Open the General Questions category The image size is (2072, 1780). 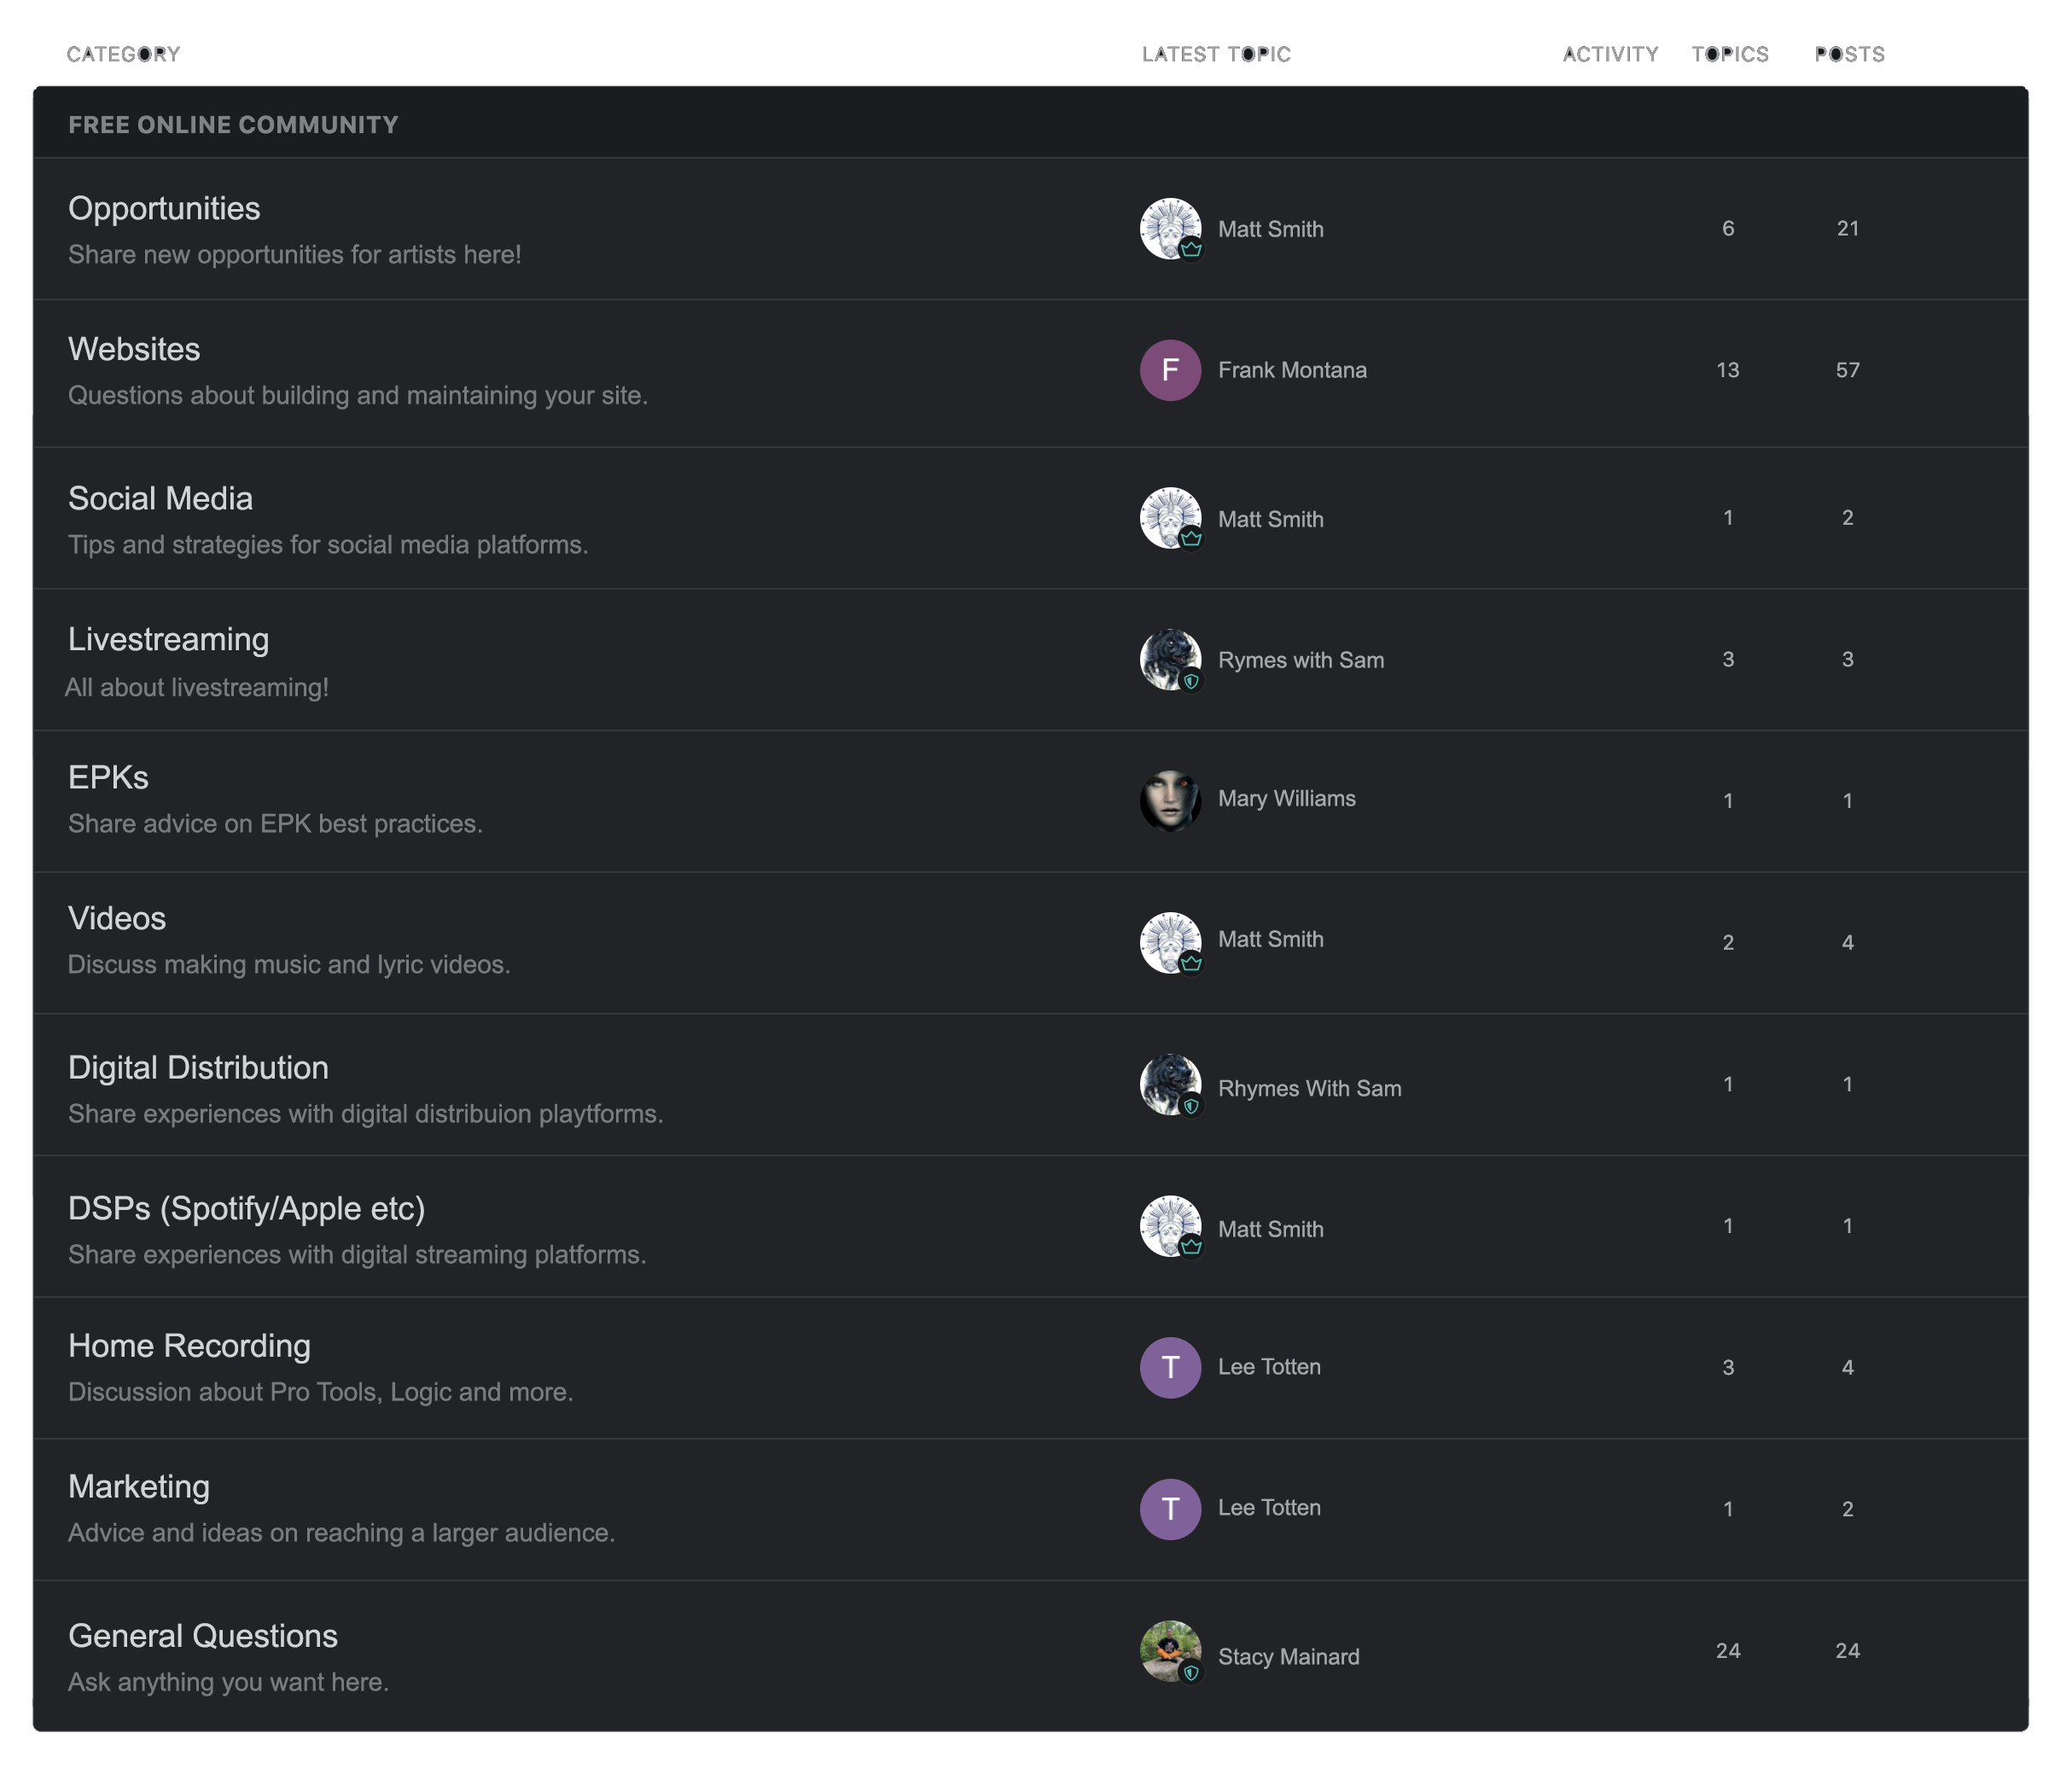pyautogui.click(x=203, y=1636)
